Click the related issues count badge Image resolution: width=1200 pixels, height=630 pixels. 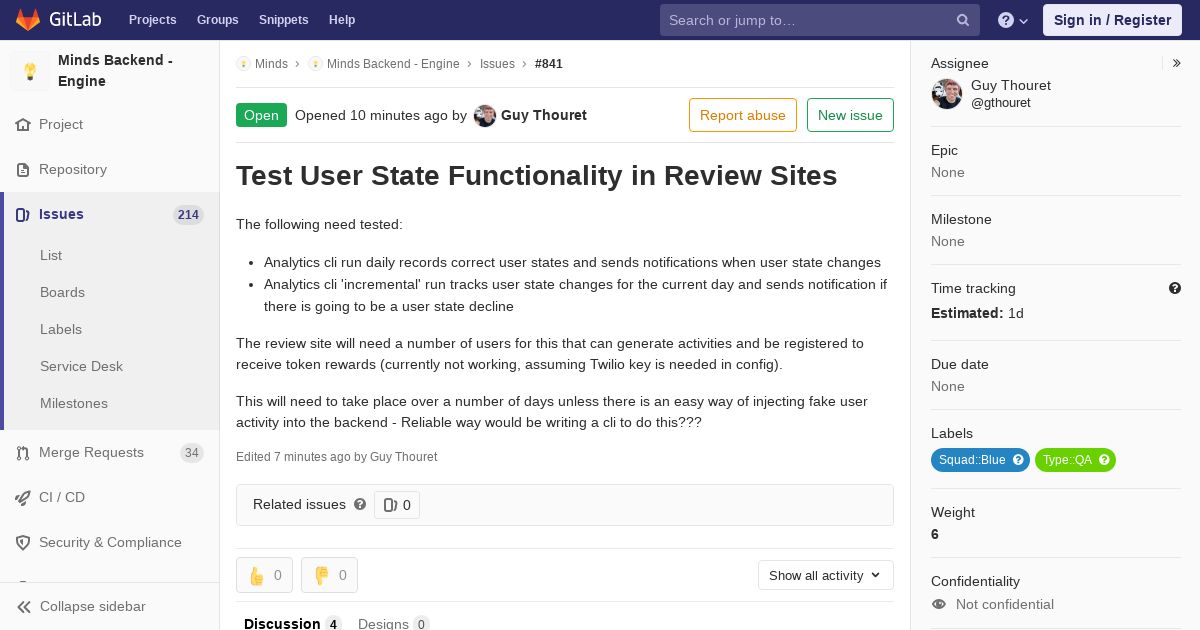pyautogui.click(x=397, y=505)
